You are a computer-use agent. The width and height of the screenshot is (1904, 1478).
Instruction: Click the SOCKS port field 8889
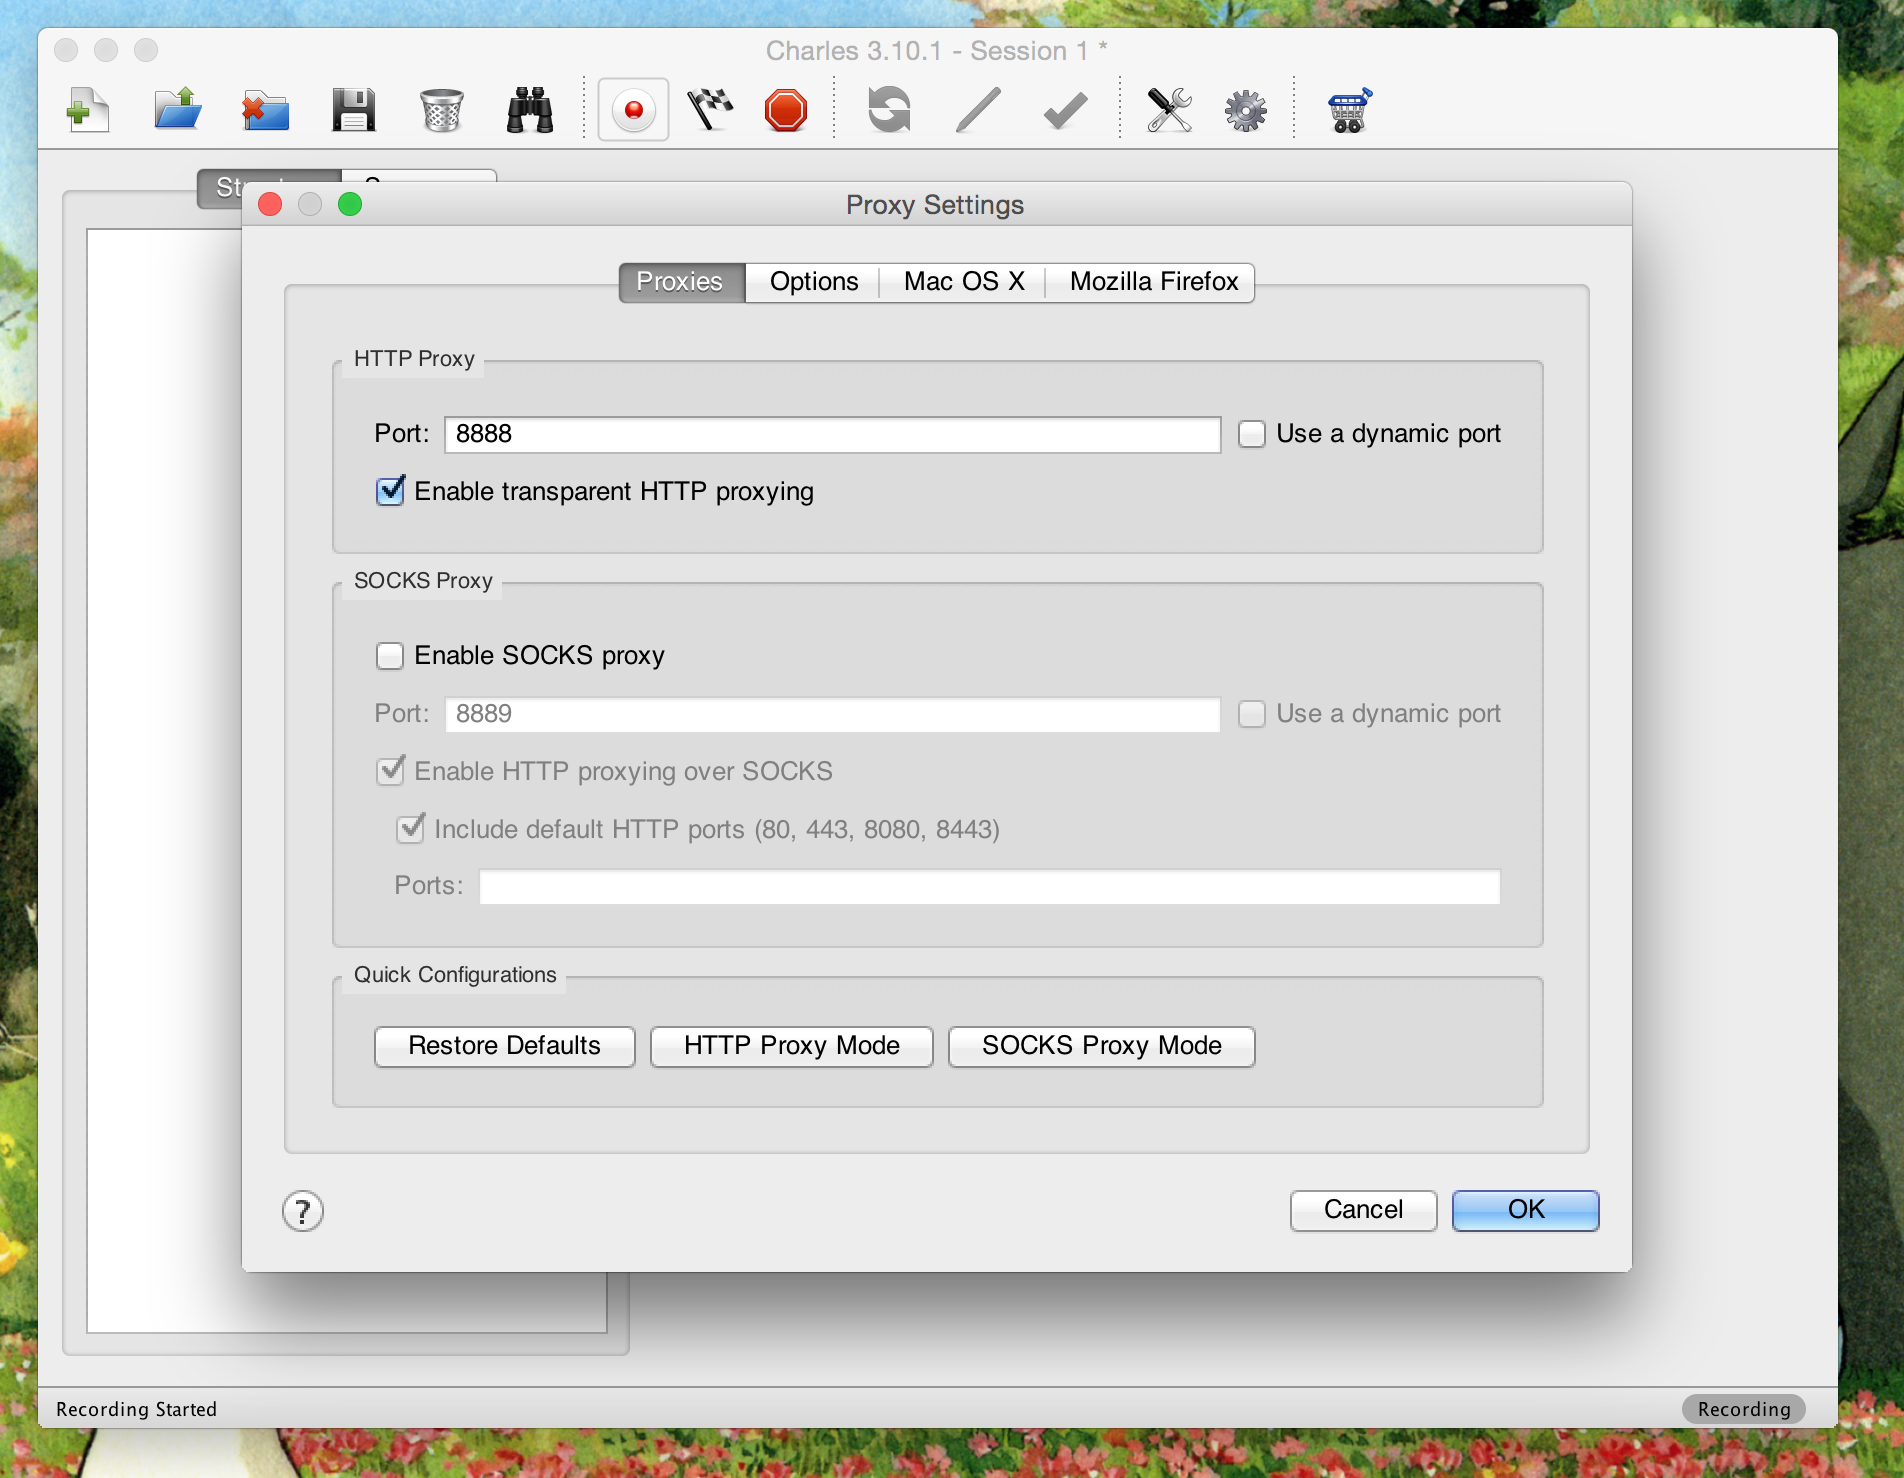[832, 714]
